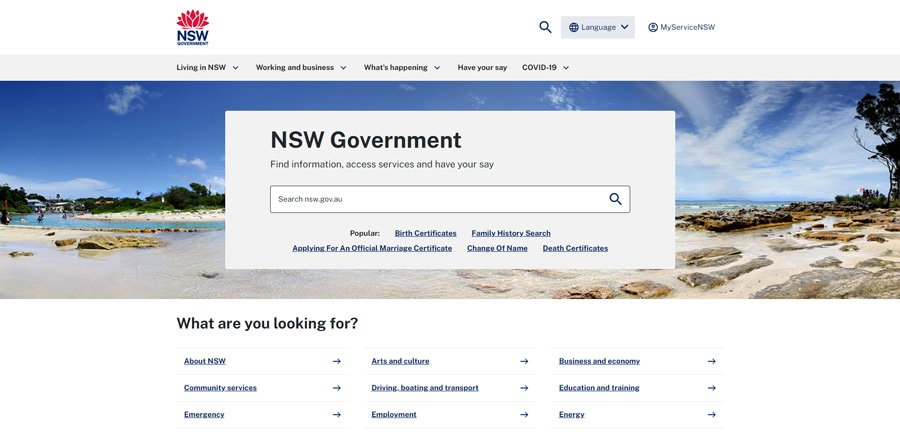
Task: Expand Working and business chevron
Action: click(x=343, y=68)
